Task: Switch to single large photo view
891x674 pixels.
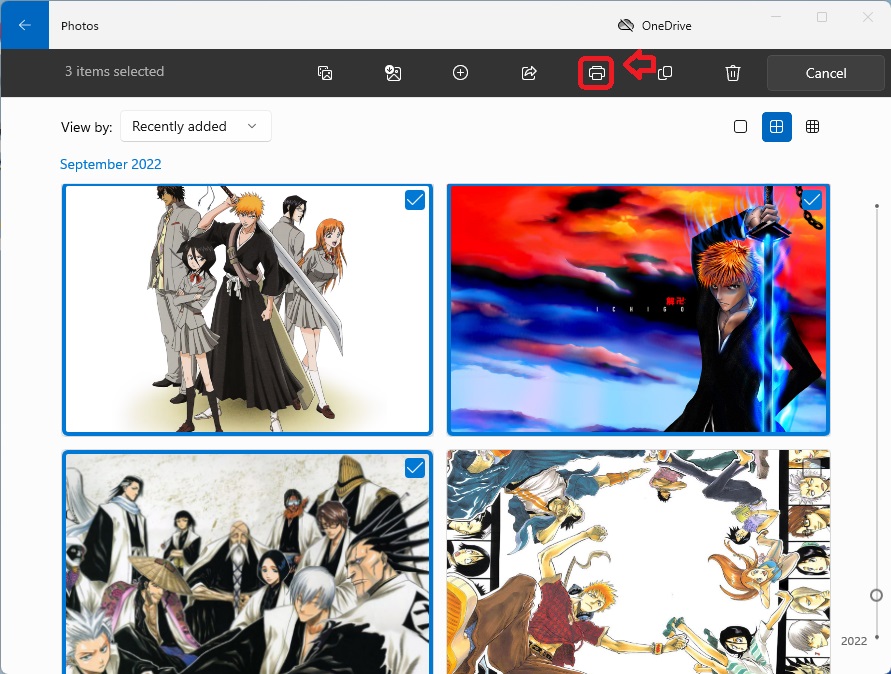Action: point(740,126)
